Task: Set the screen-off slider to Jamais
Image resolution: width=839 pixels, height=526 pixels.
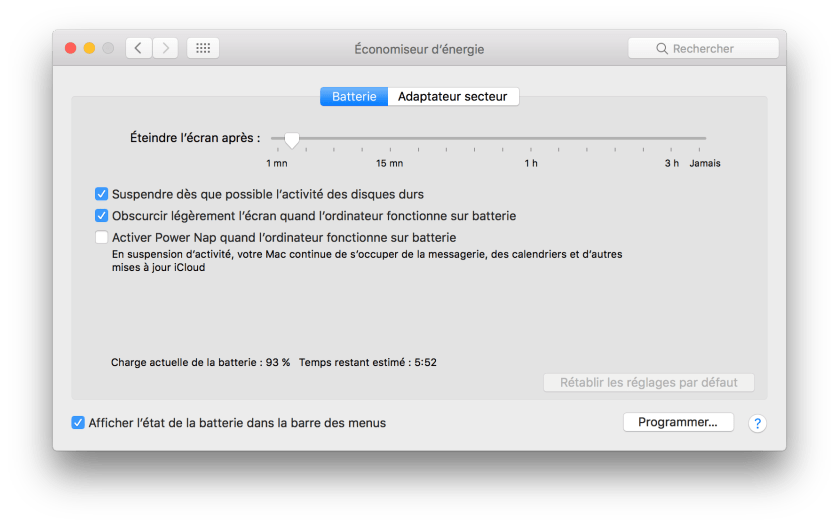Action: click(x=705, y=139)
